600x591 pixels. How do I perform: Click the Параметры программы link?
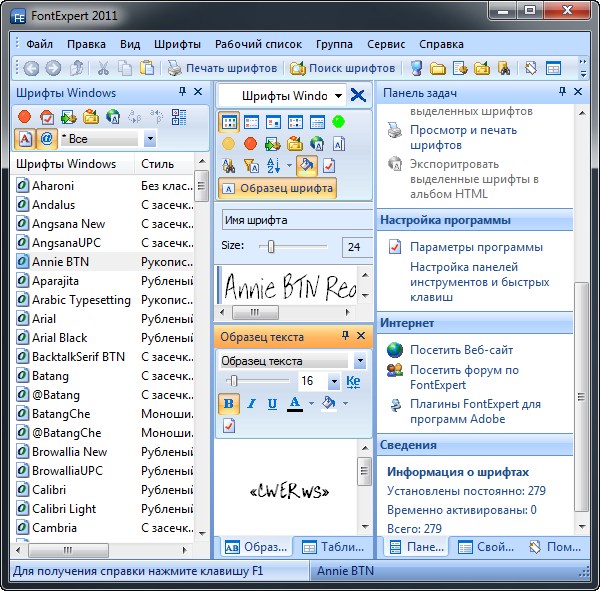476,246
